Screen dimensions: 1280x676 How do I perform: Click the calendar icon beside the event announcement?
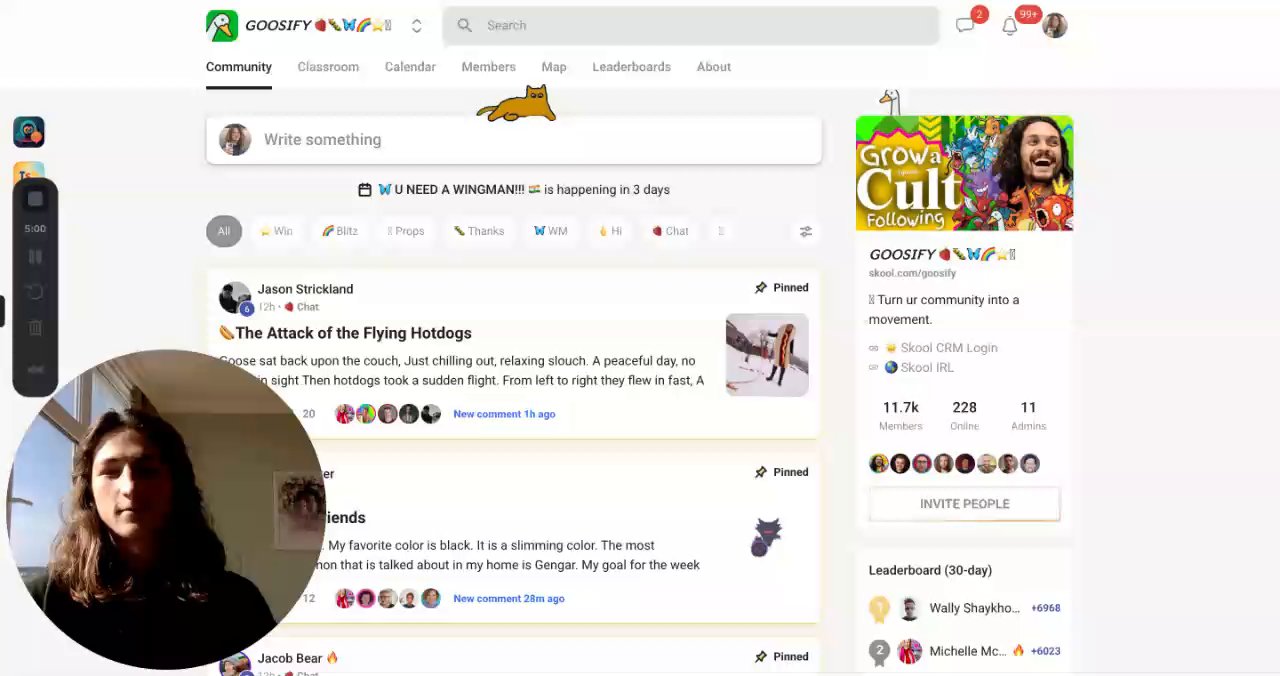click(x=365, y=190)
